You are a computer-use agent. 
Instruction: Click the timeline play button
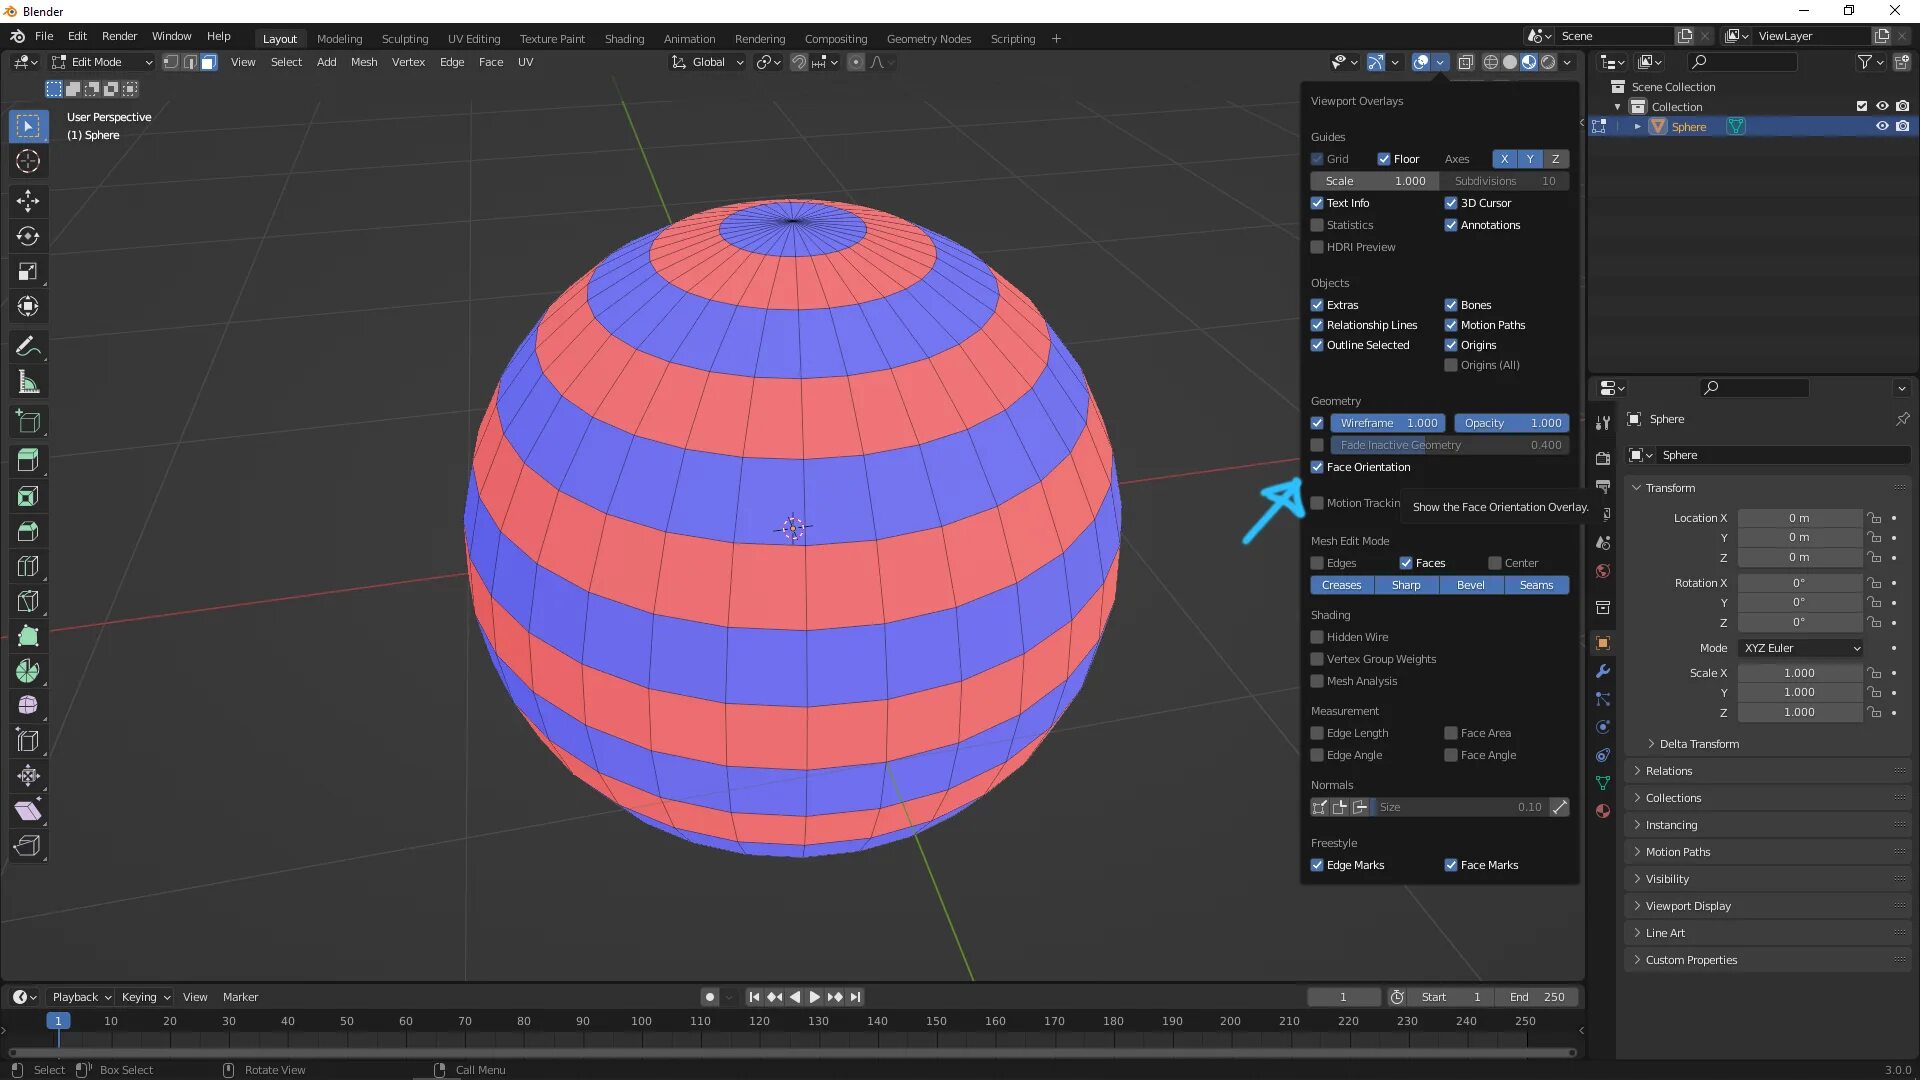[814, 997]
